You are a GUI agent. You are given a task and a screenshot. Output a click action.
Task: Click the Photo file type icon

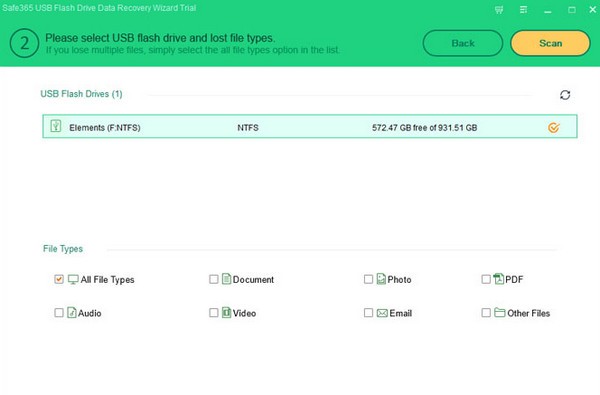point(381,279)
